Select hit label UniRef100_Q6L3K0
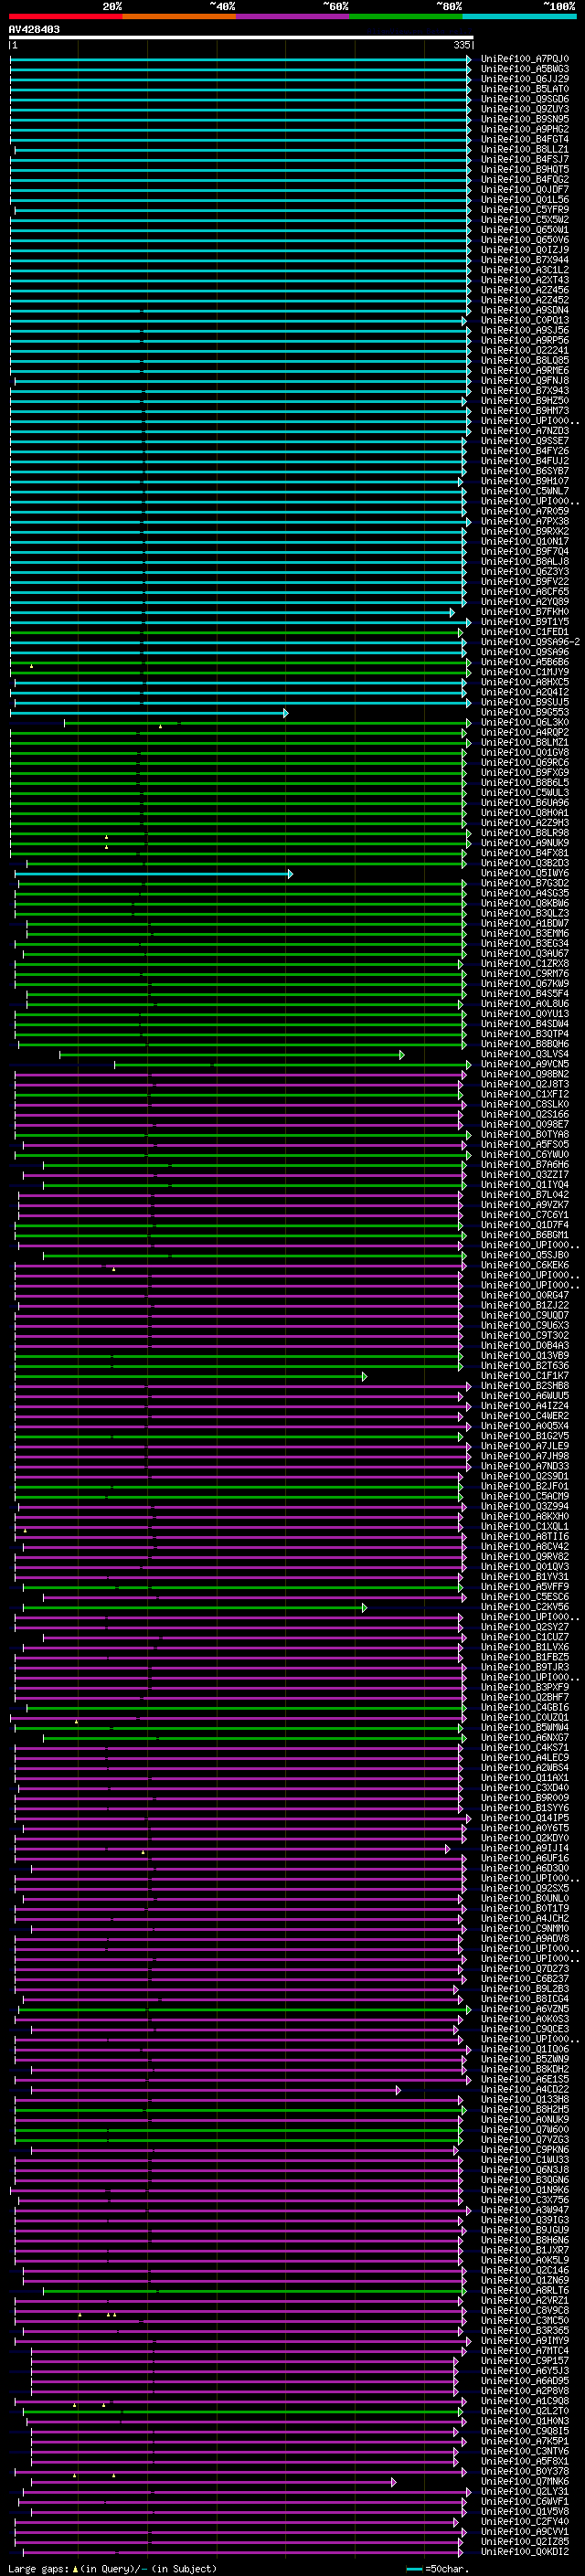585x2576 pixels. click(525, 722)
